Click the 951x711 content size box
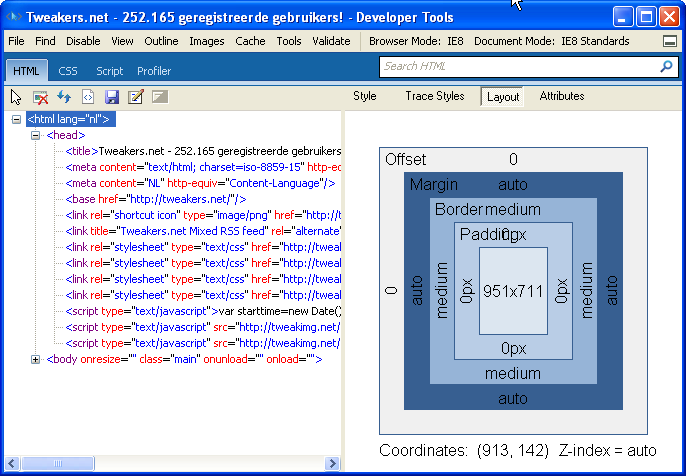 [513, 291]
